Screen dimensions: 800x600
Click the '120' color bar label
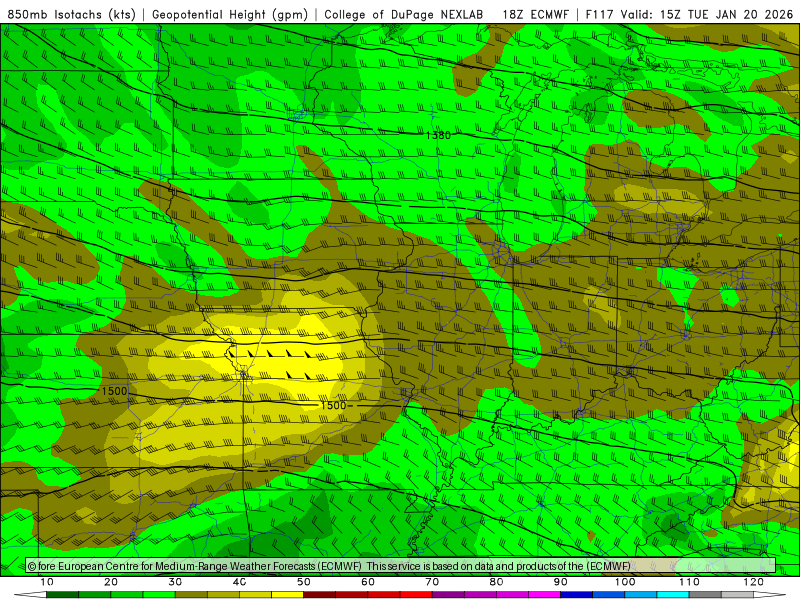(x=754, y=582)
